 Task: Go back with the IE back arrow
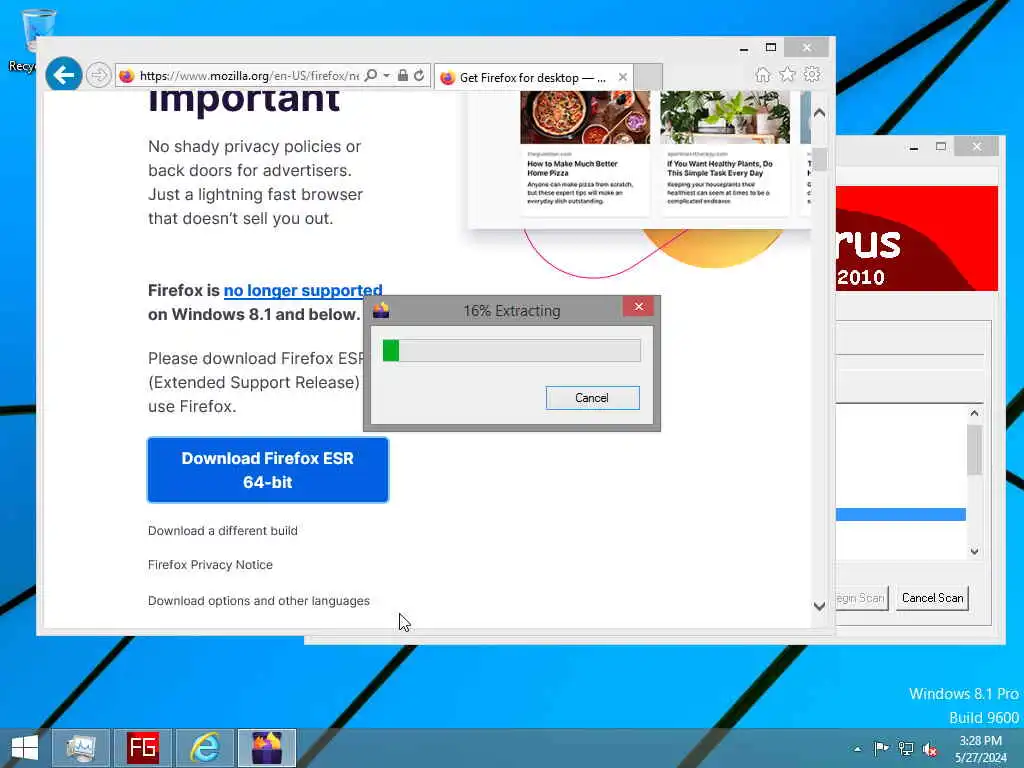(63, 75)
